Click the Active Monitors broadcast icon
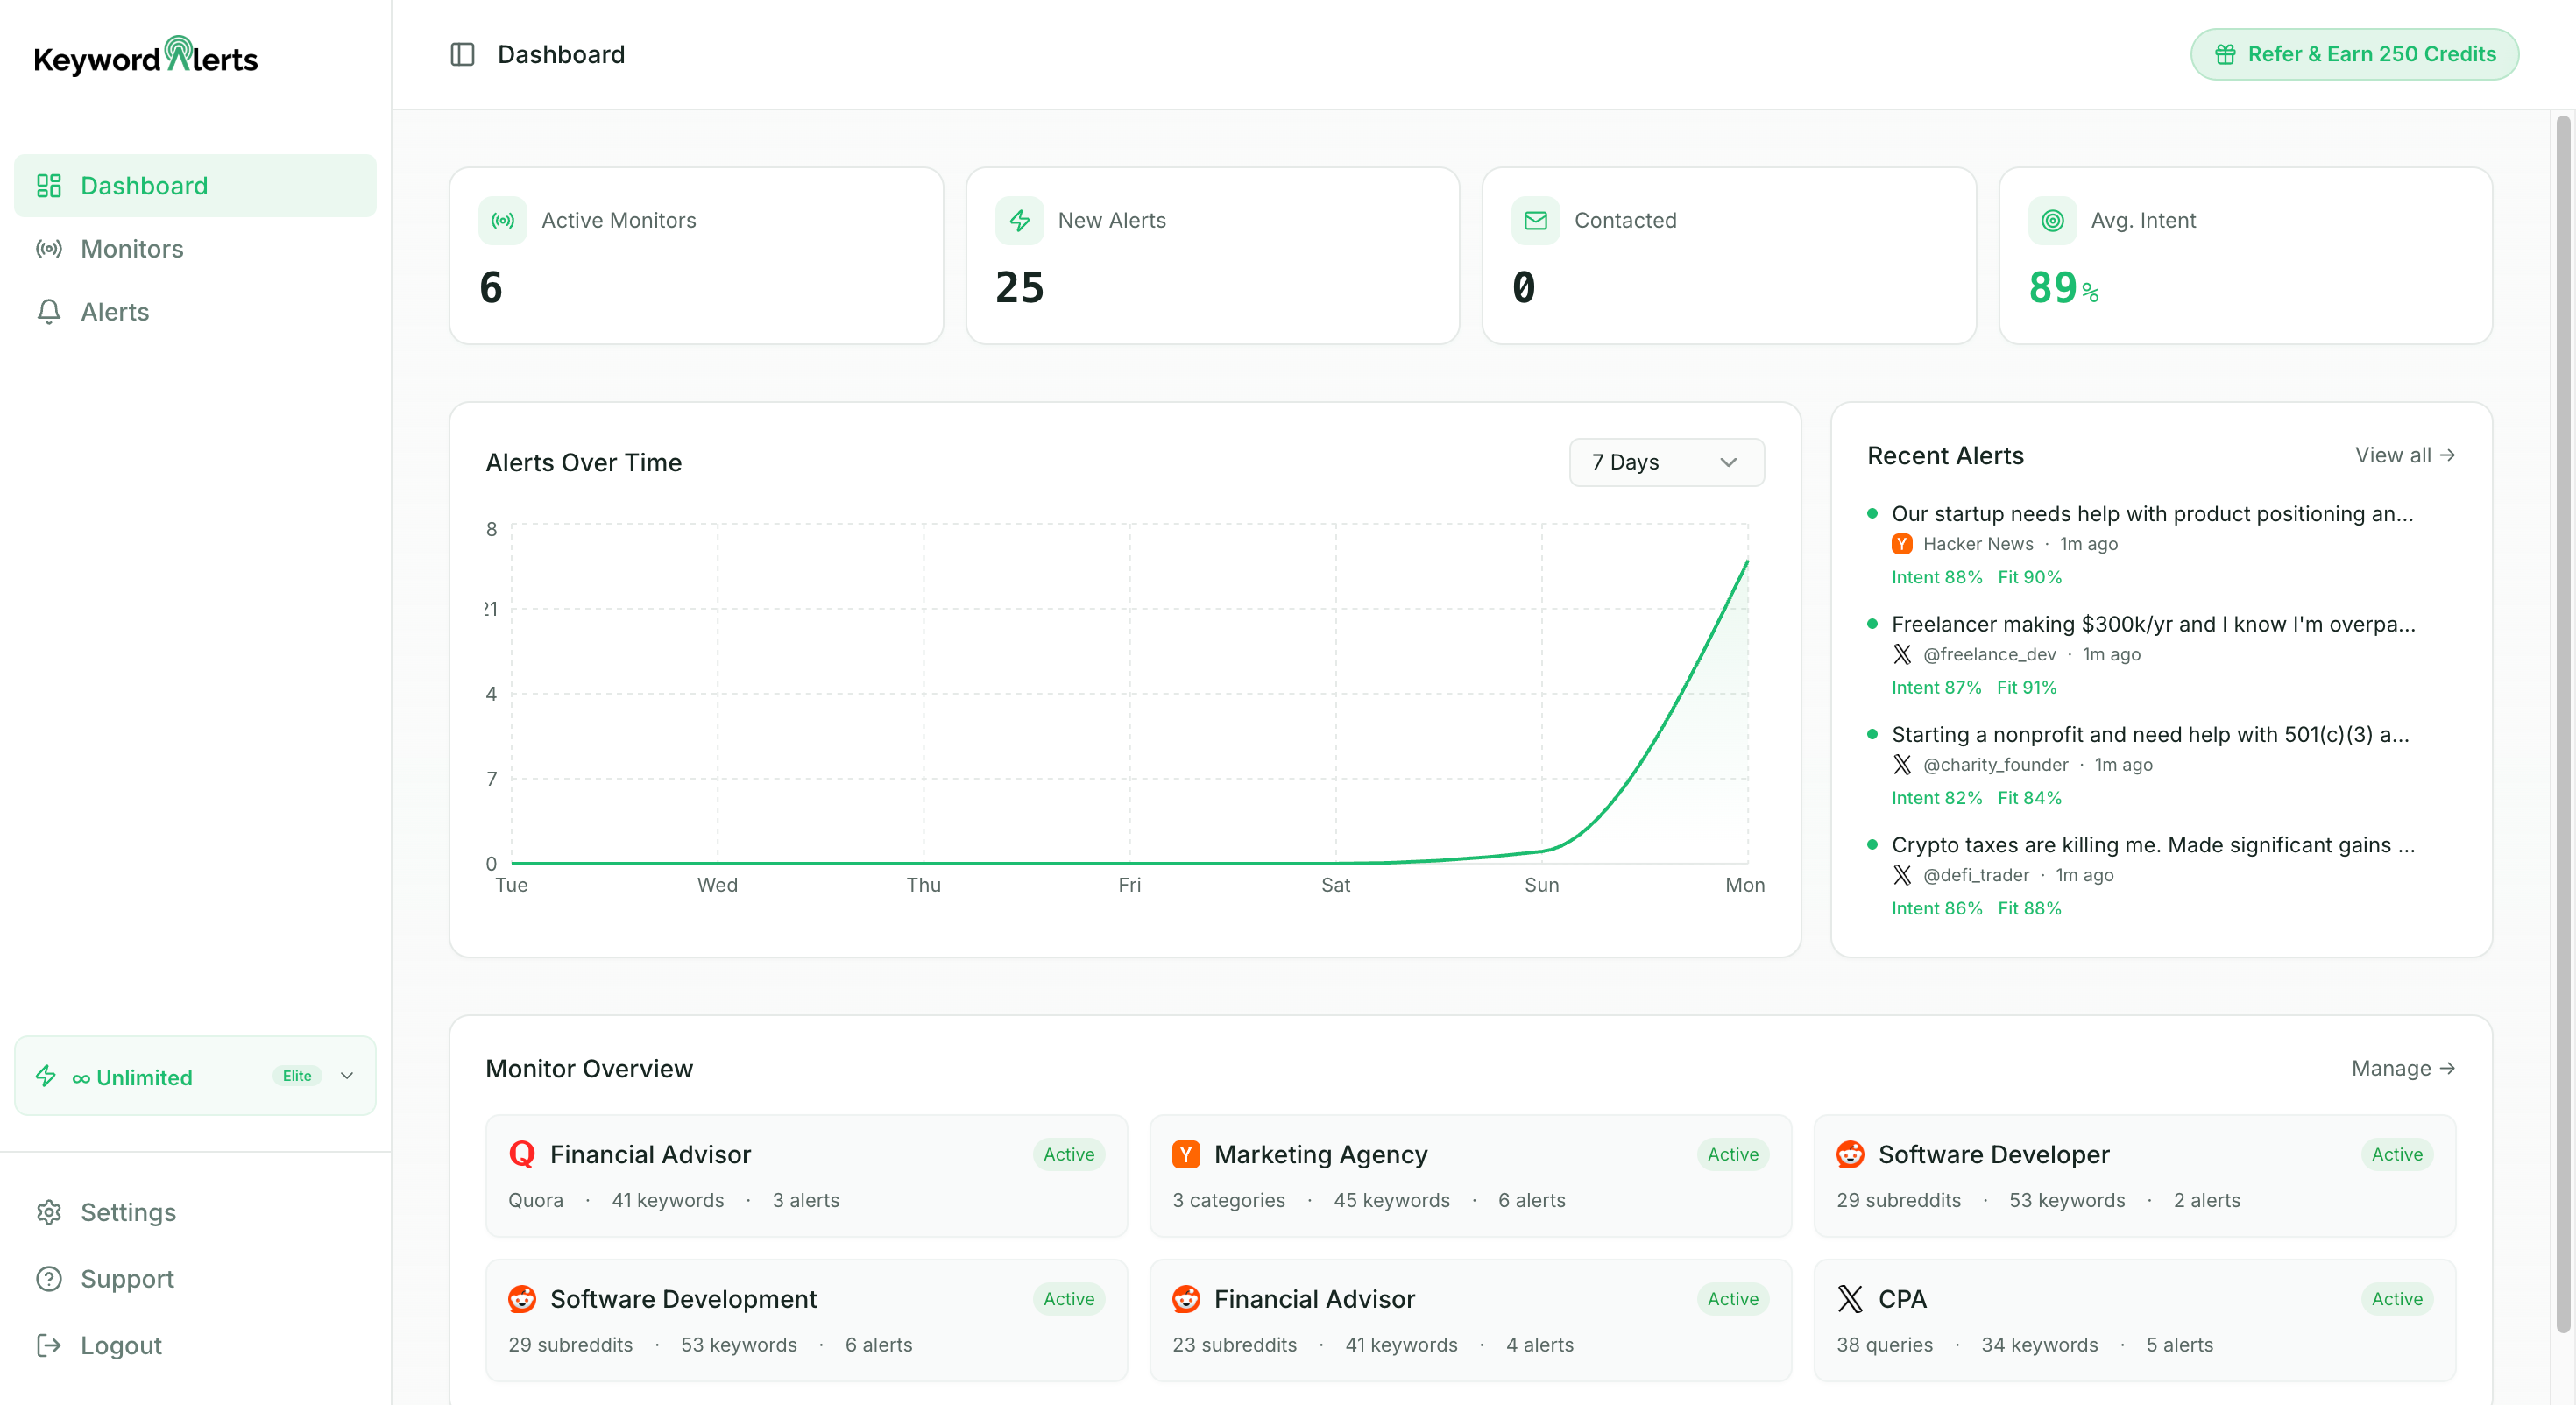Image resolution: width=2576 pixels, height=1405 pixels. [x=502, y=220]
